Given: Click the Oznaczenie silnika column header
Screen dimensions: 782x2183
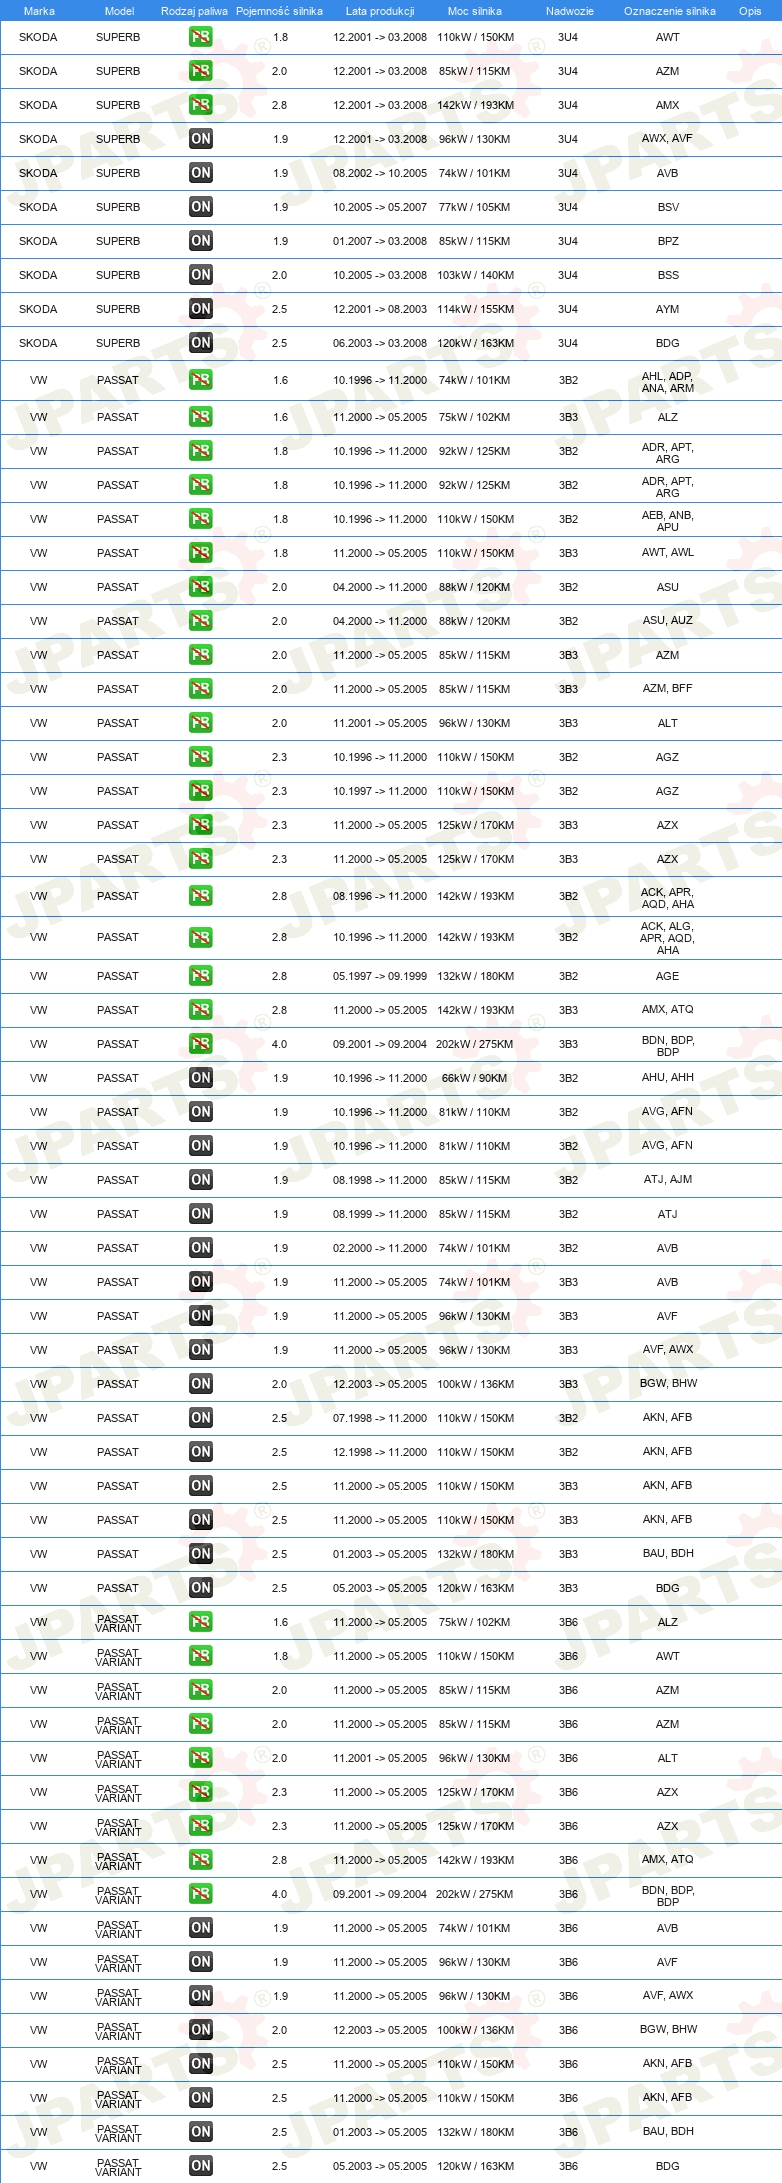Looking at the screenshot, I should point(670,11).
